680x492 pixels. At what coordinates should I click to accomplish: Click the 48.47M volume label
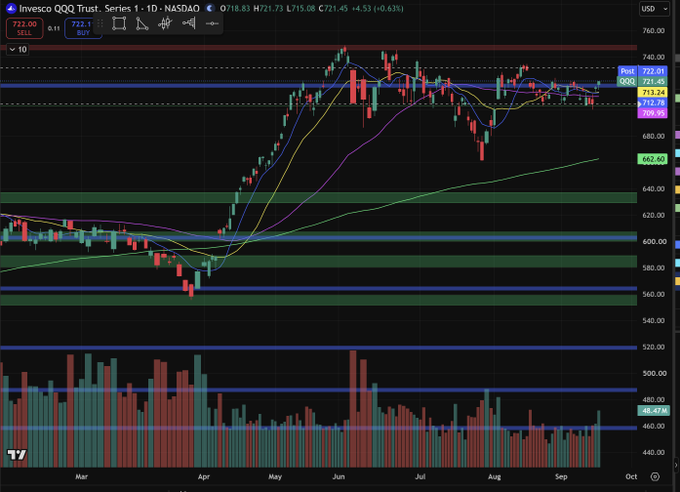pos(654,410)
